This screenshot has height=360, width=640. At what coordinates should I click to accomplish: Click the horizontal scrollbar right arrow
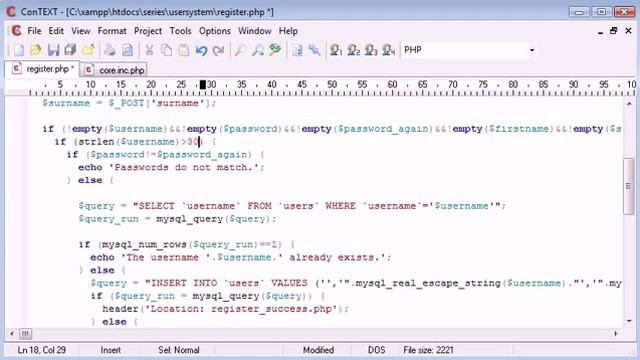(616, 333)
